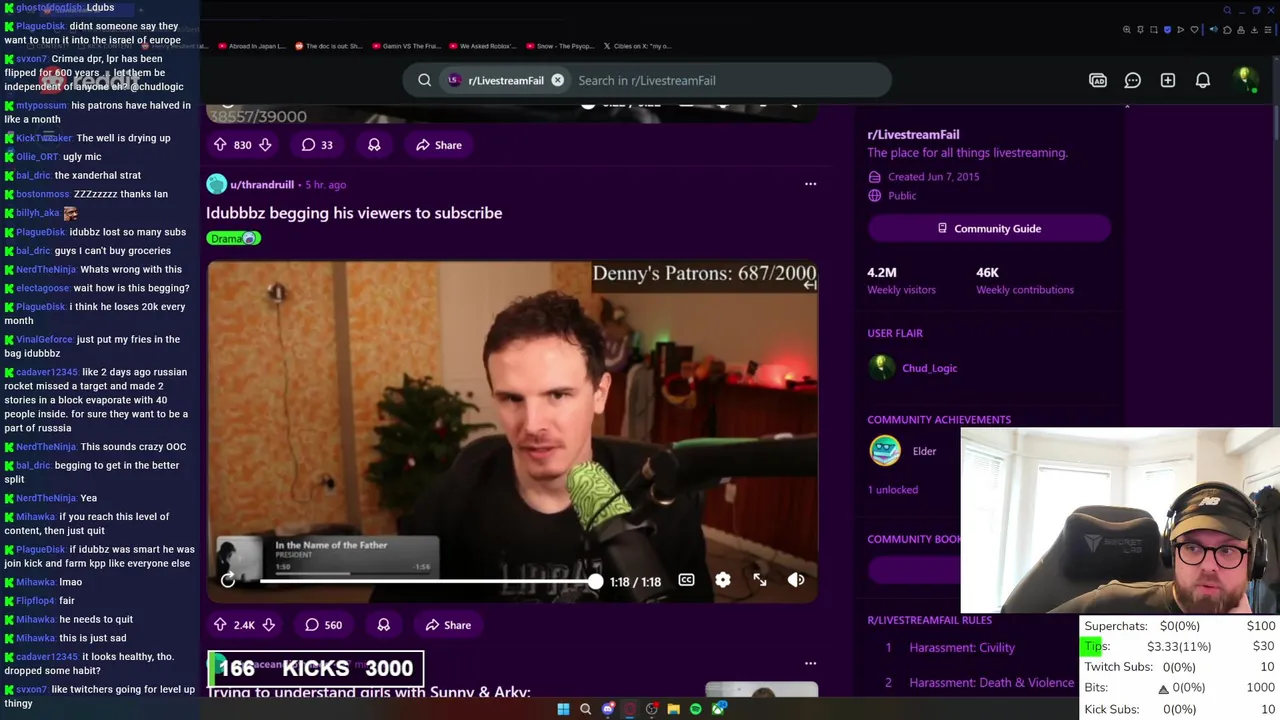Open r/LivestreamFail sidebar title
The width and height of the screenshot is (1280, 720).
(x=913, y=134)
